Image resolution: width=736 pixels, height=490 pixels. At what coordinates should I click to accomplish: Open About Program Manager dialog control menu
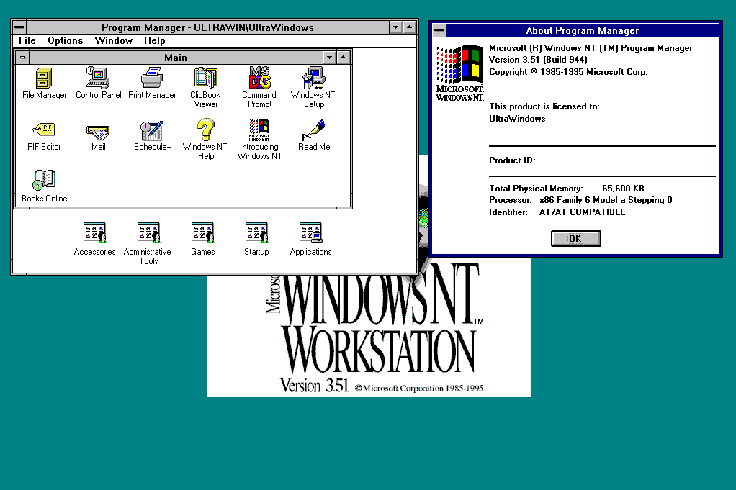[x=439, y=31]
